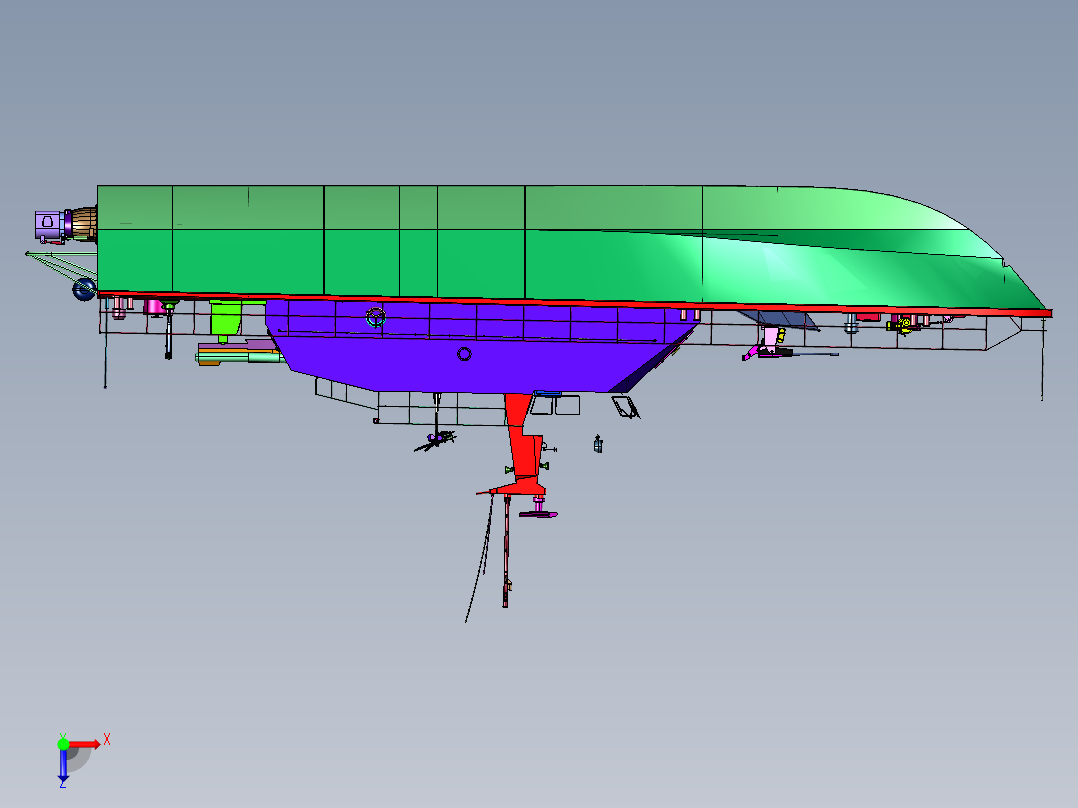Select the lime green block under the deck

pyautogui.click(x=227, y=318)
